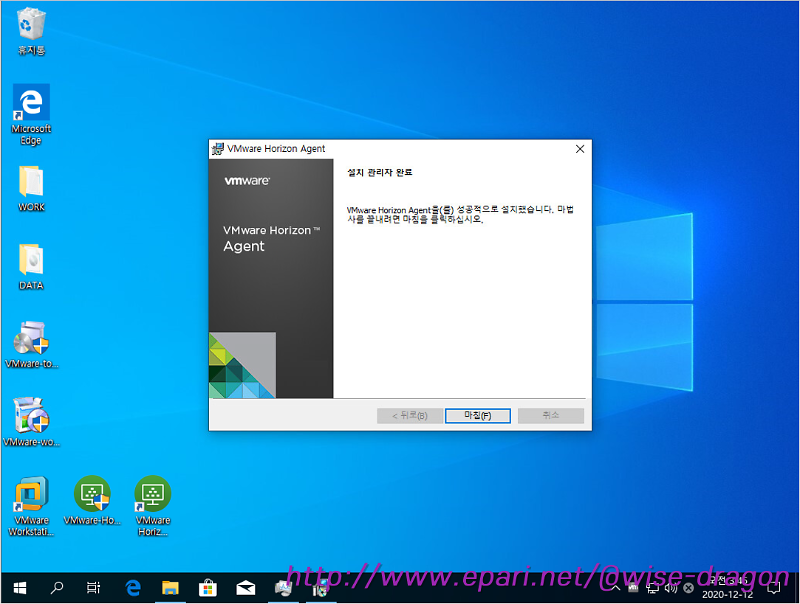Open the Windows Start menu

pyautogui.click(x=20, y=588)
